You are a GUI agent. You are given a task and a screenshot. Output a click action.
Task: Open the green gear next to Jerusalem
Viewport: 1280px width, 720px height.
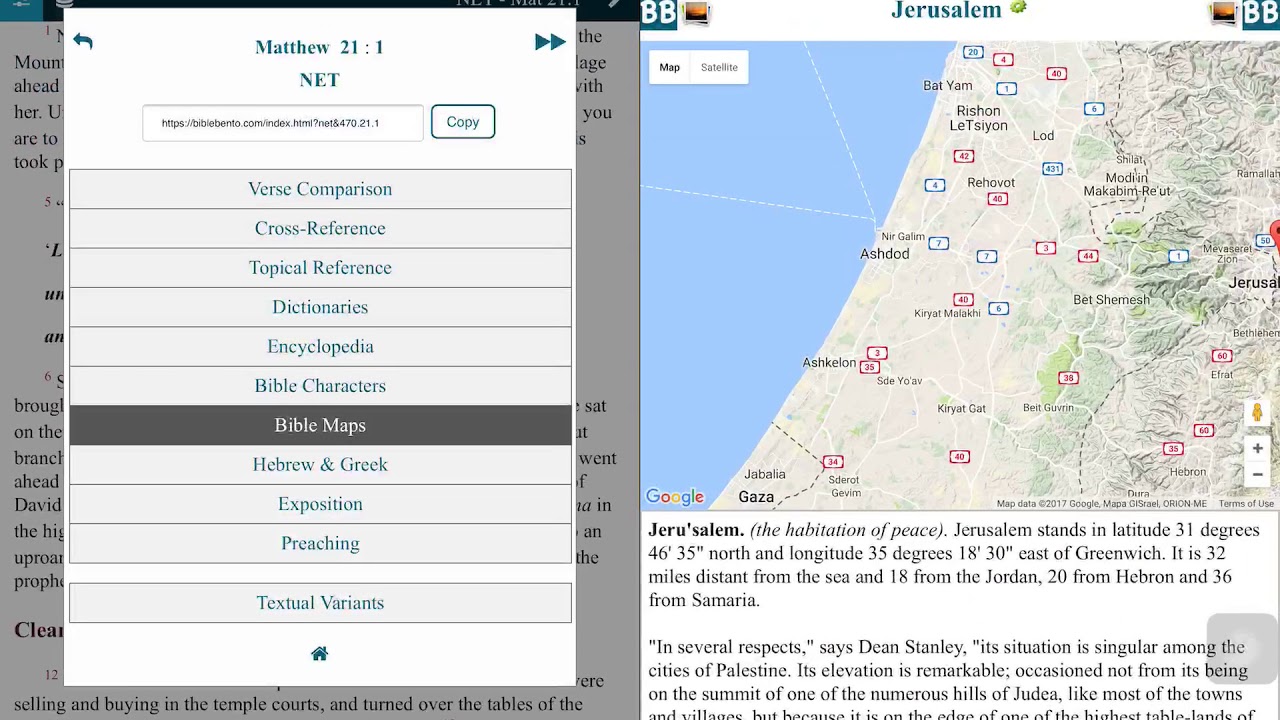(x=1018, y=8)
